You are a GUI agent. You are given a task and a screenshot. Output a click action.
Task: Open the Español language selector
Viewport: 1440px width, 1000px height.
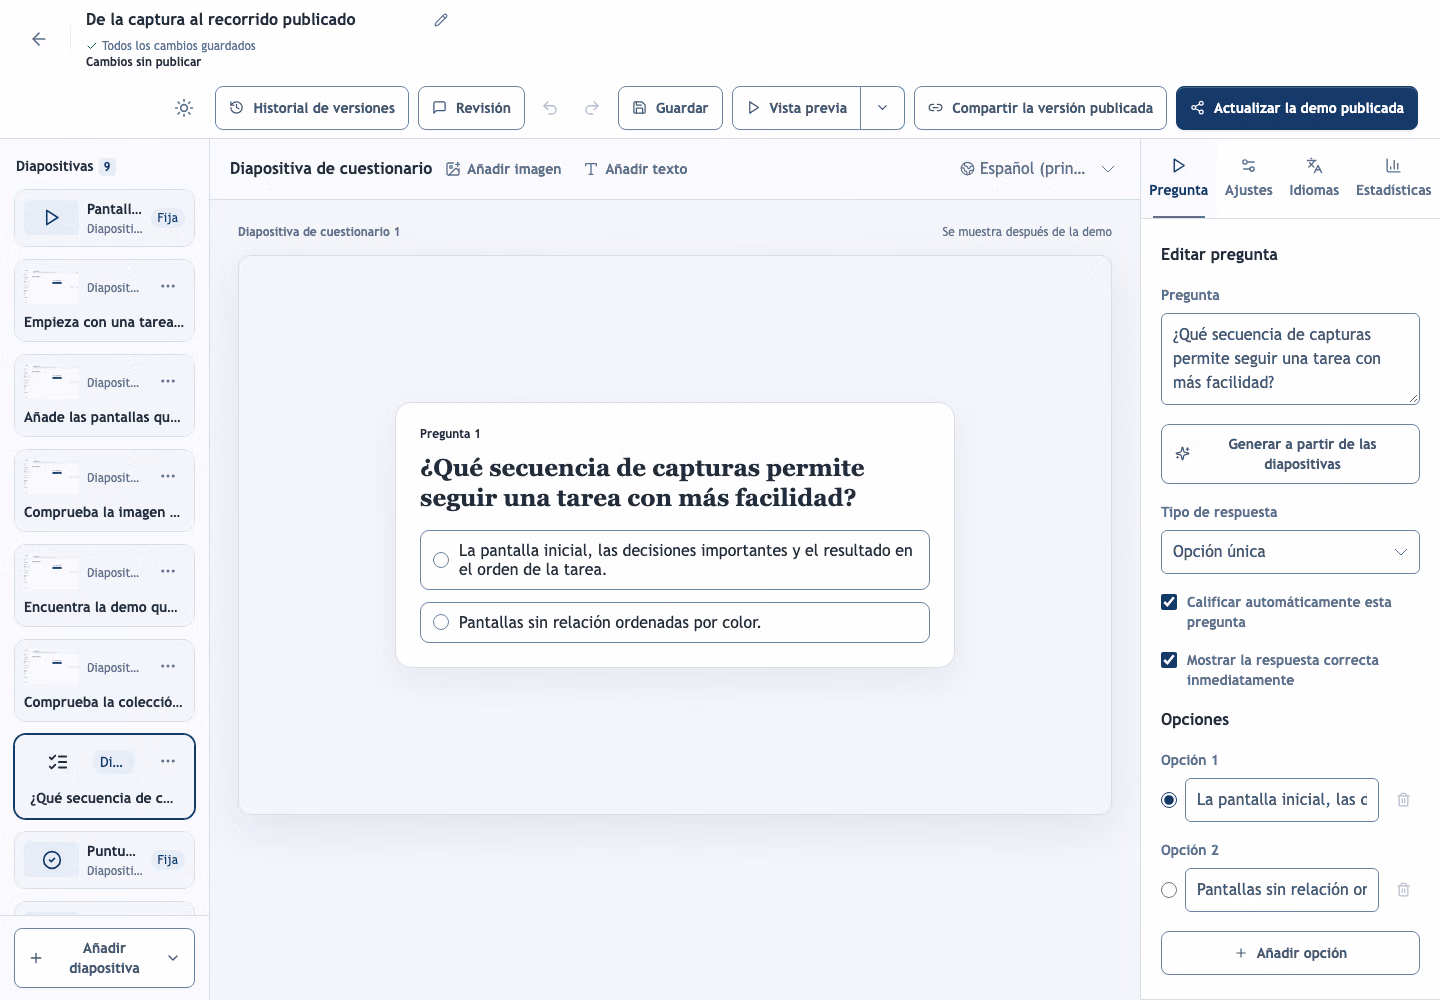point(1037,169)
